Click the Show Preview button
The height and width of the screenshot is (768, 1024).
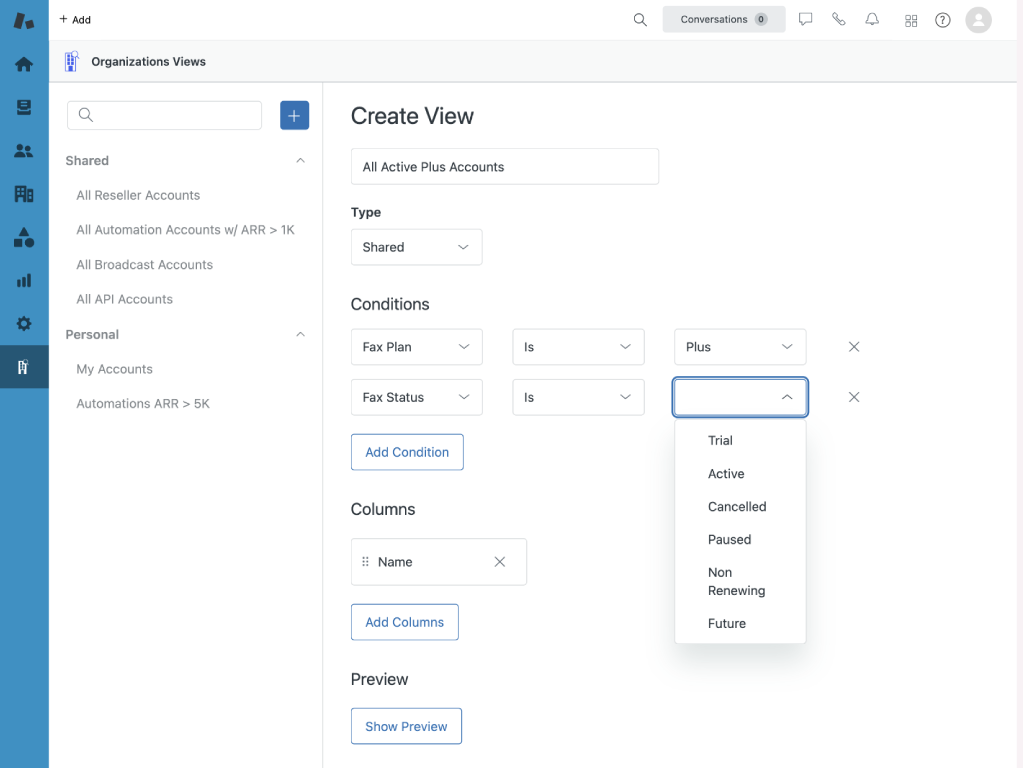(406, 727)
